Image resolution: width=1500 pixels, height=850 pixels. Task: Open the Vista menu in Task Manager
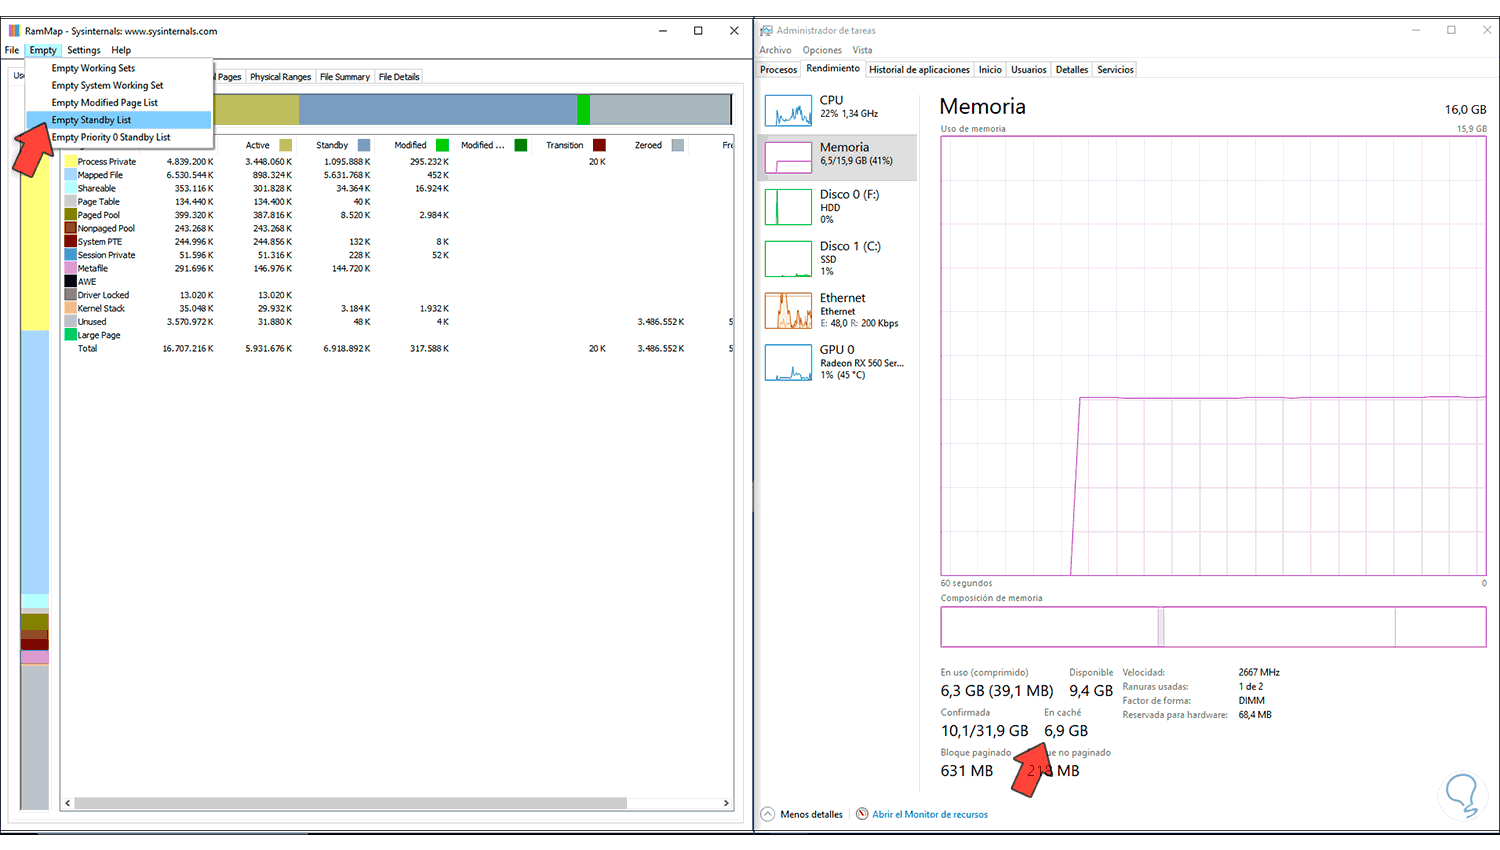click(x=862, y=50)
